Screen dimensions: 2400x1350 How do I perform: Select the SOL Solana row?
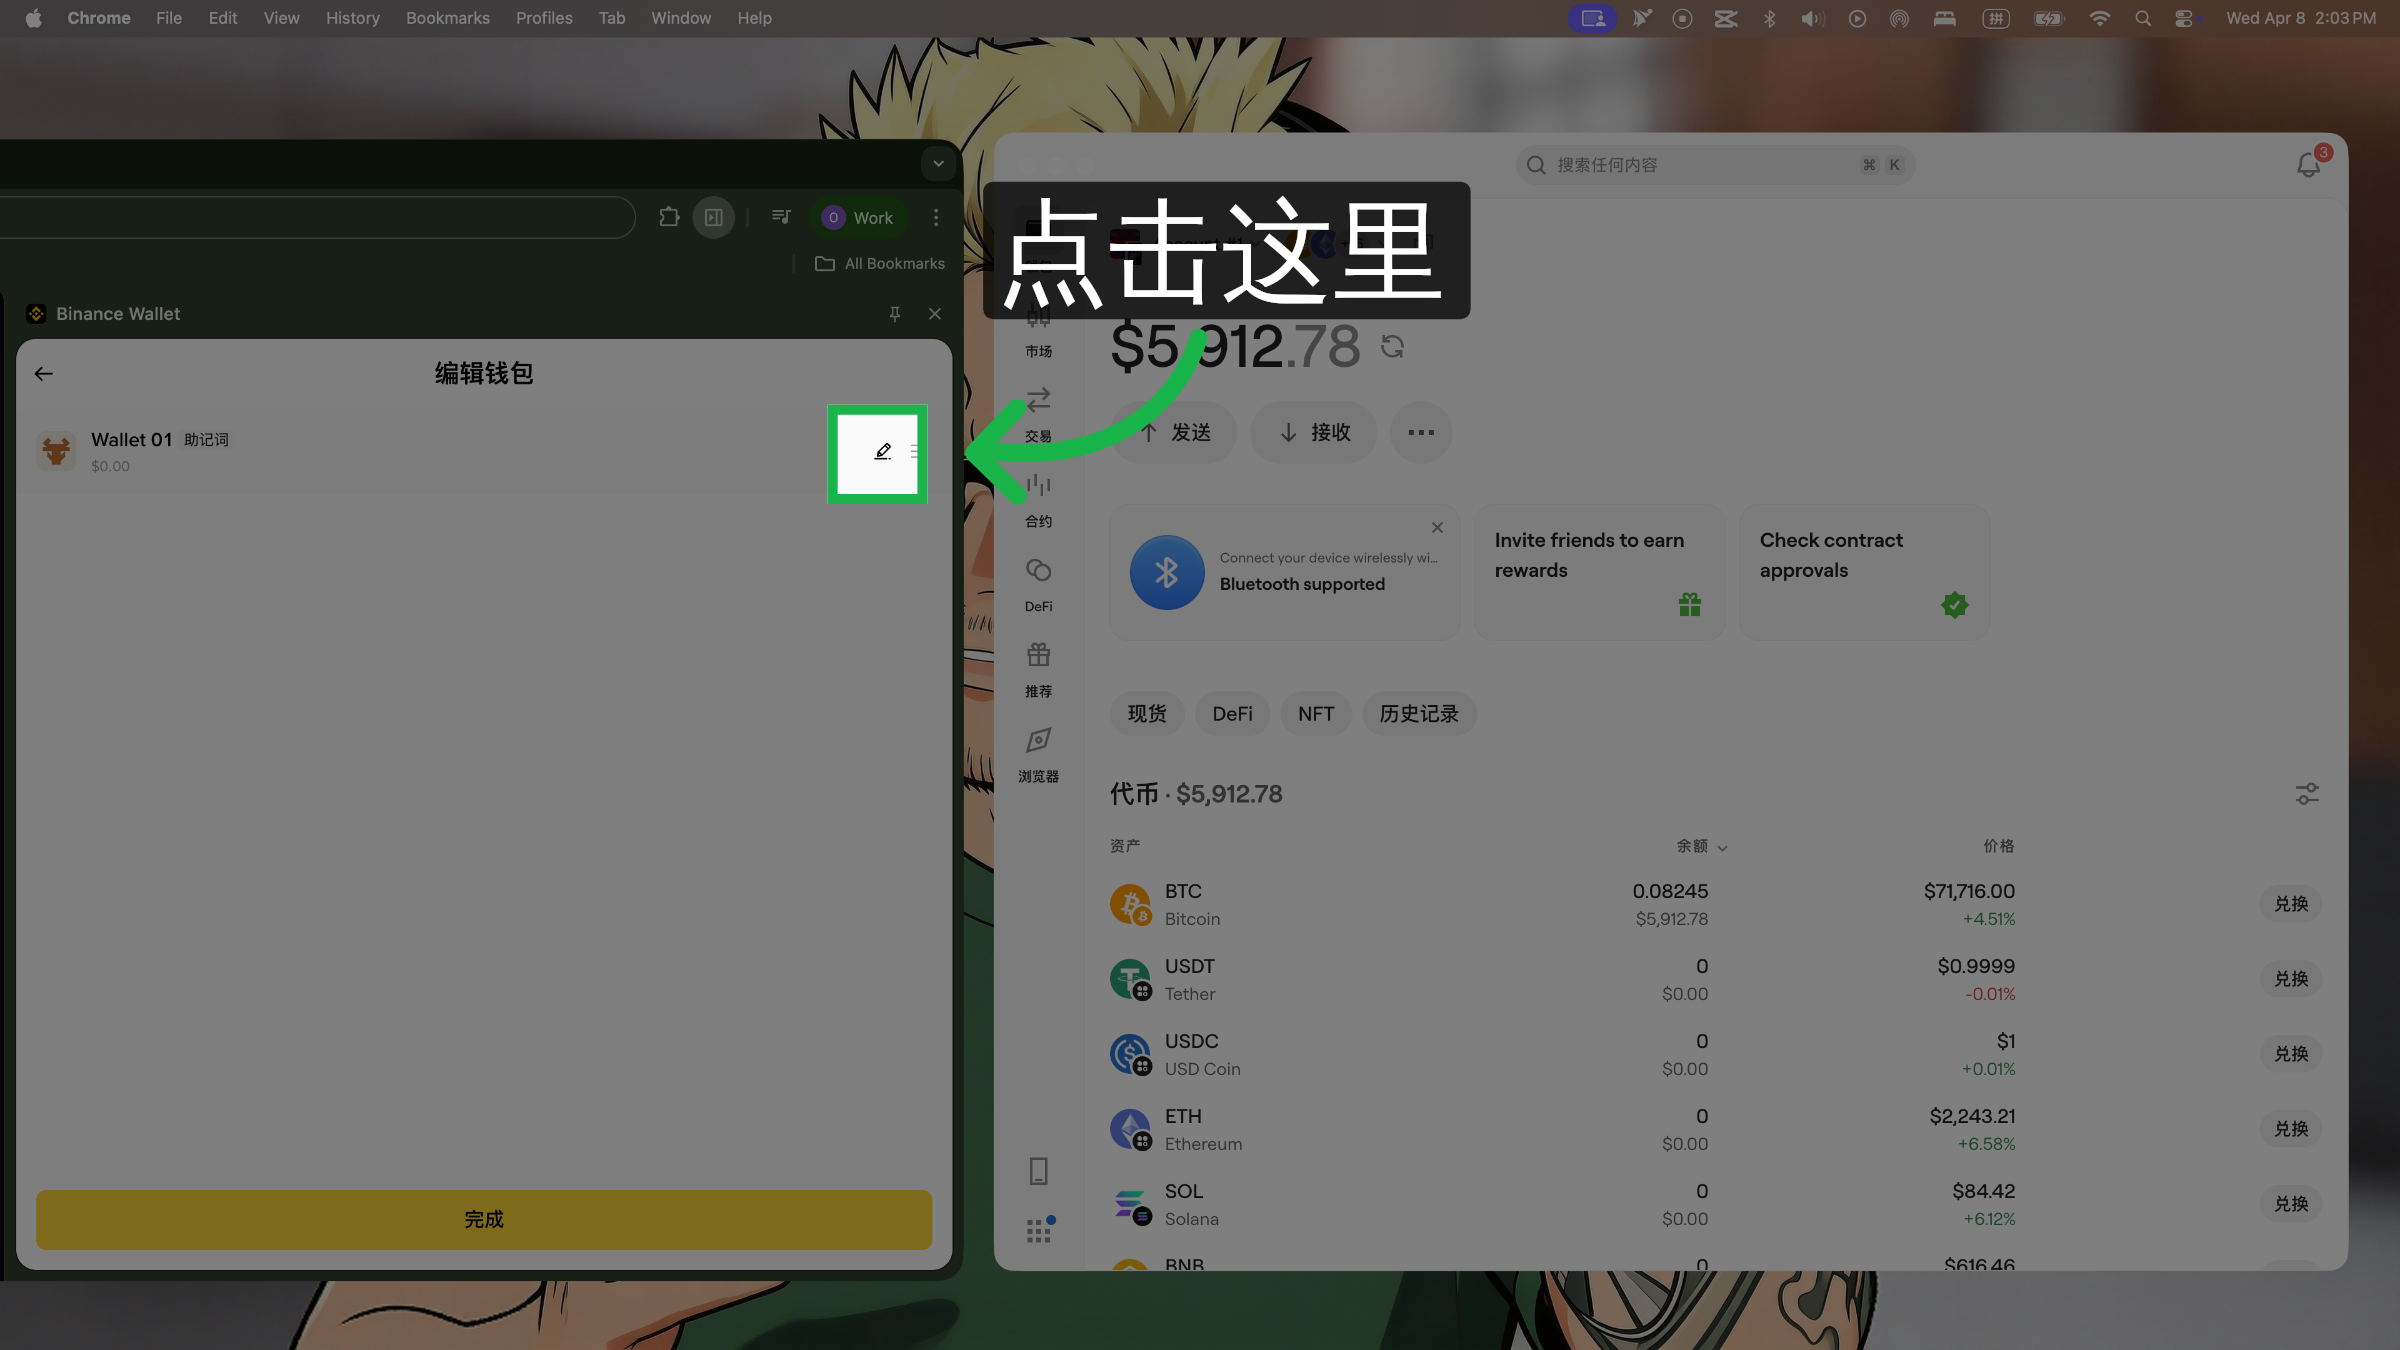pos(1715,1204)
